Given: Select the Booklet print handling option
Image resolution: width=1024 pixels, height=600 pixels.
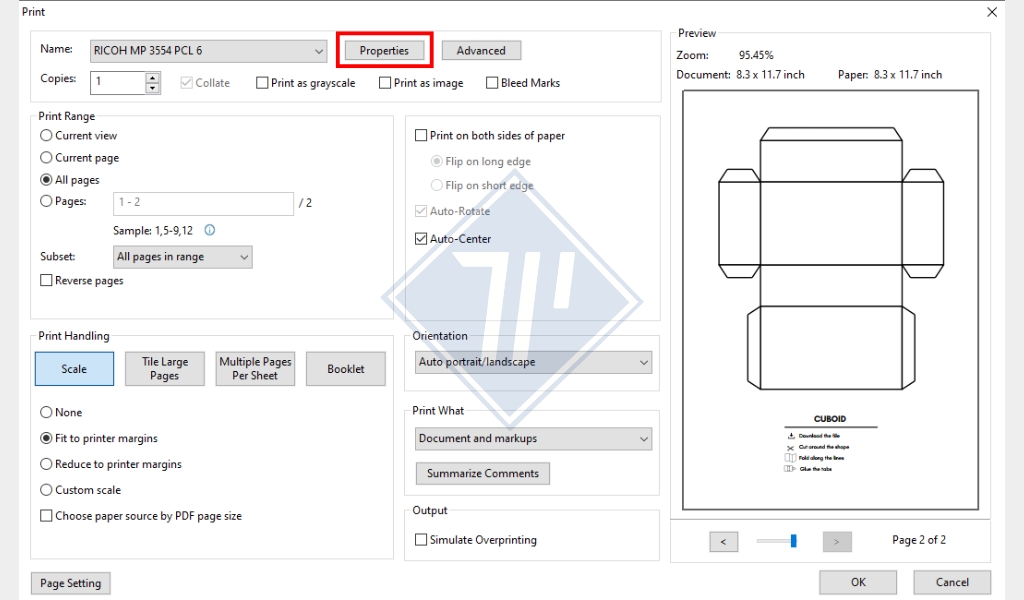Looking at the screenshot, I should (x=346, y=369).
